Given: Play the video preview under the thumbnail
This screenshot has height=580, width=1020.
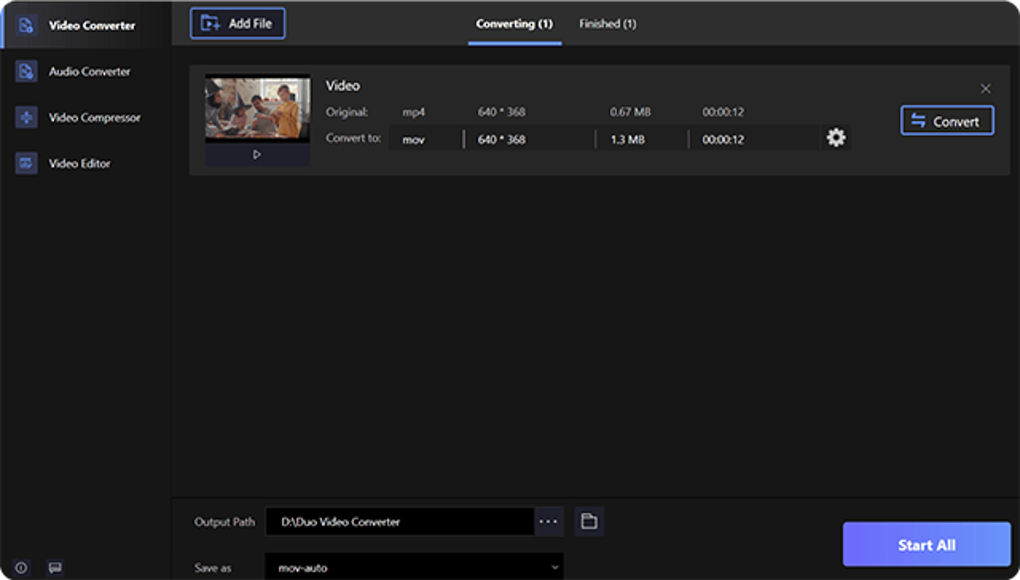Looking at the screenshot, I should coord(257,155).
